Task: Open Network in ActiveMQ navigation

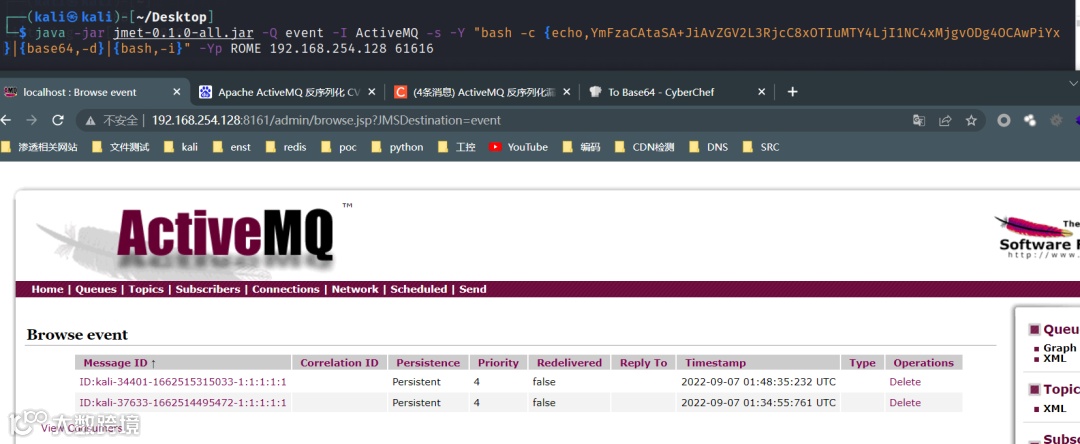Action: 355,289
